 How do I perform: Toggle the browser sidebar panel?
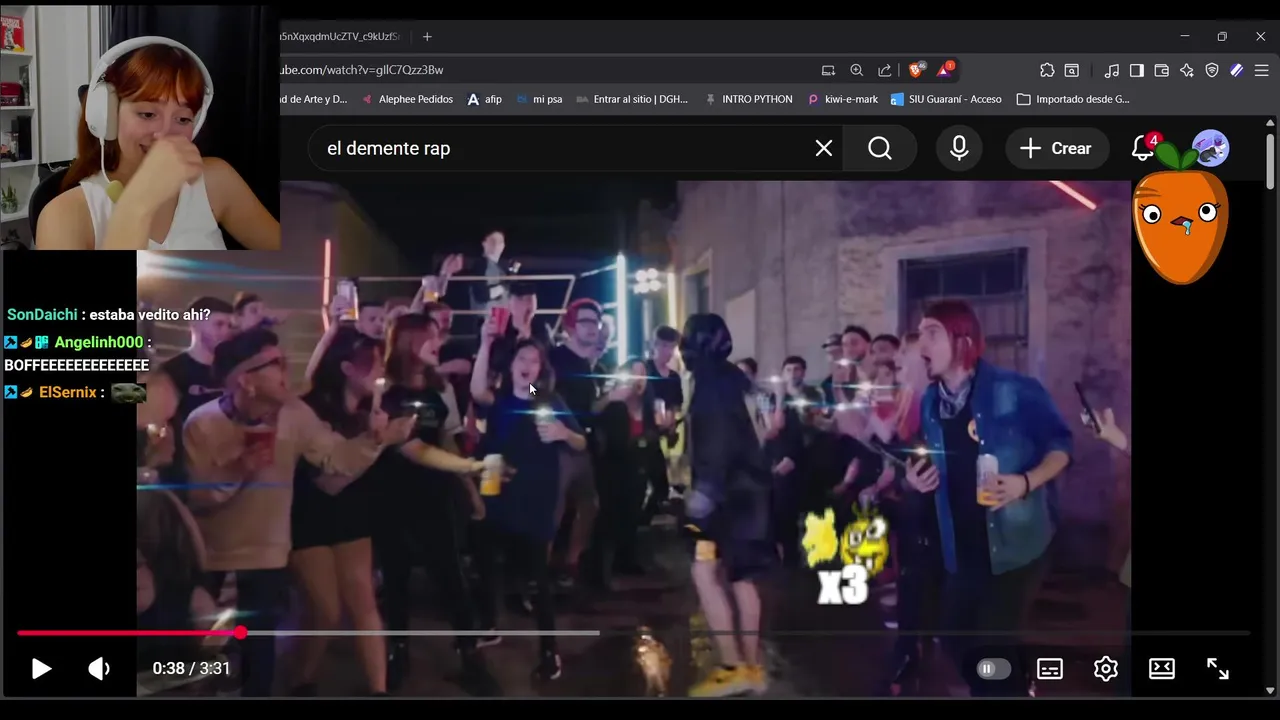coord(1137,70)
